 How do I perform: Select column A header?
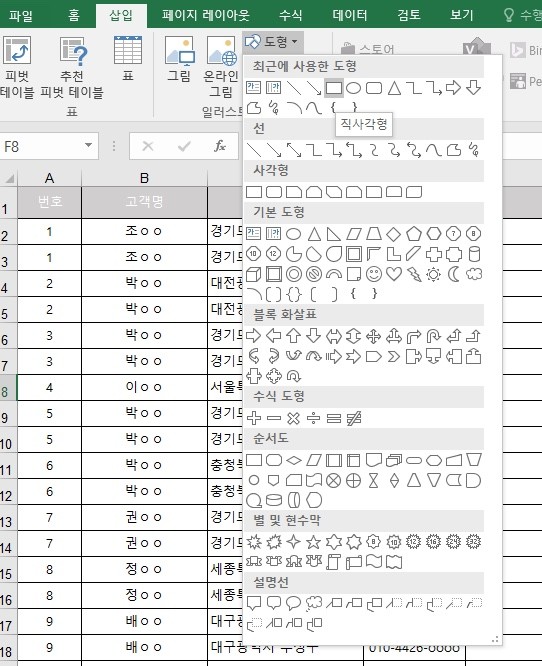(x=49, y=178)
